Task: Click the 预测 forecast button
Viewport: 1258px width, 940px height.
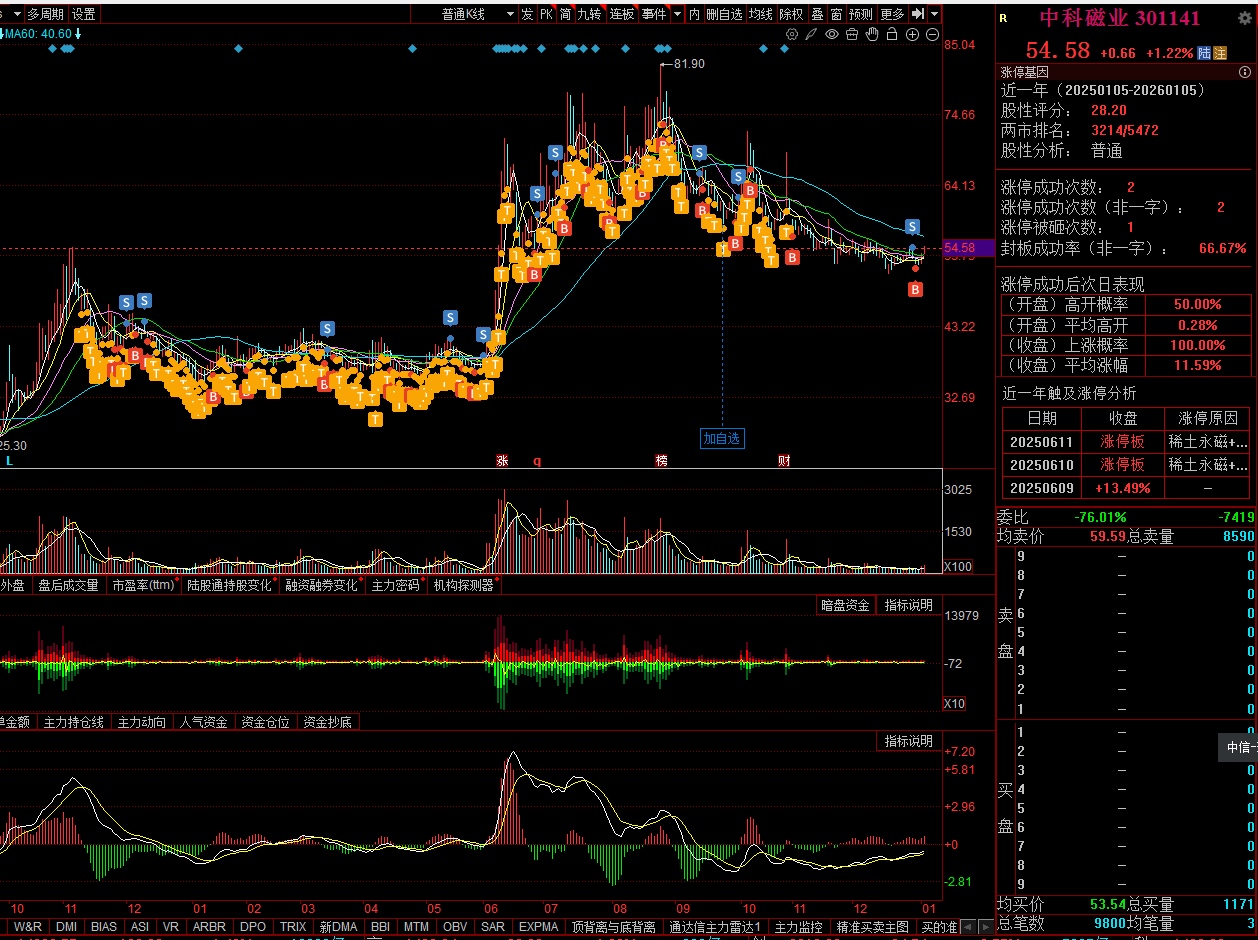Action: (x=861, y=14)
